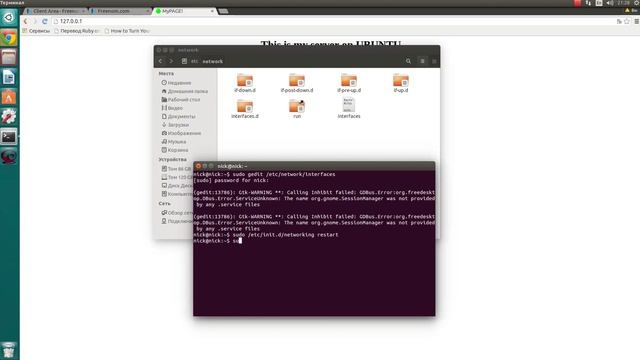Open a new Chrome tab
Screen dimensions: 640x360
pyautogui.click(x=223, y=11)
